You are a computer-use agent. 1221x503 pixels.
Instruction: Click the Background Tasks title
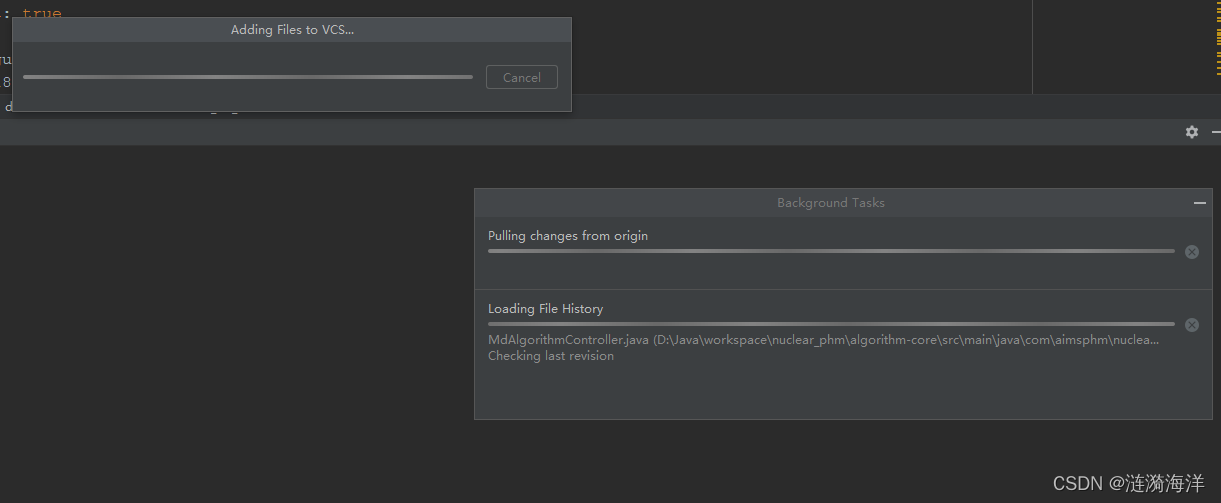click(831, 203)
